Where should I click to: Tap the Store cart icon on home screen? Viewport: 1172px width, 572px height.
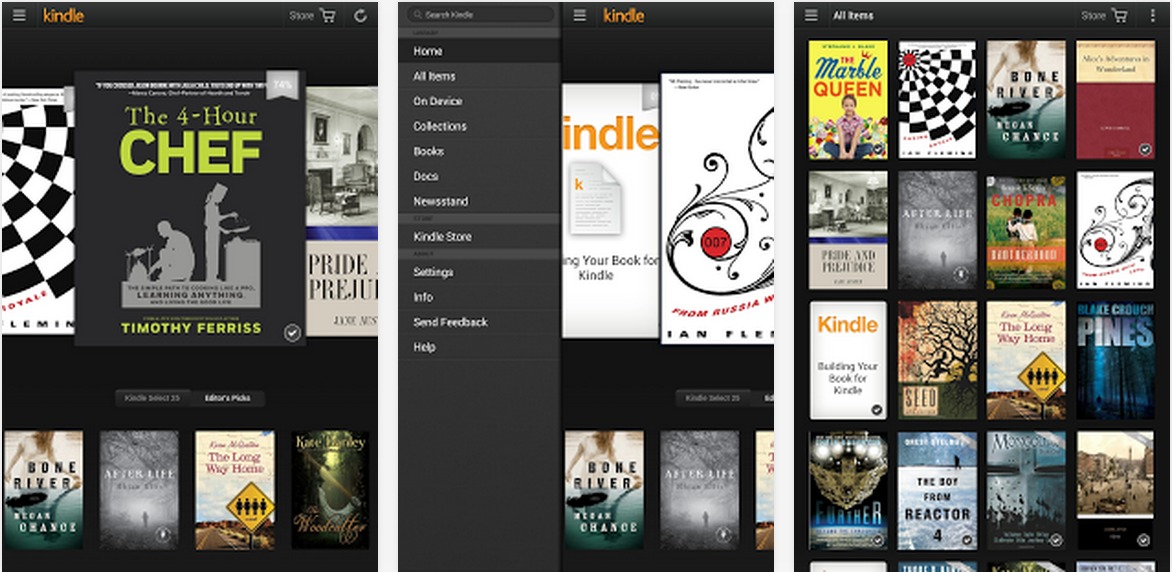point(327,15)
